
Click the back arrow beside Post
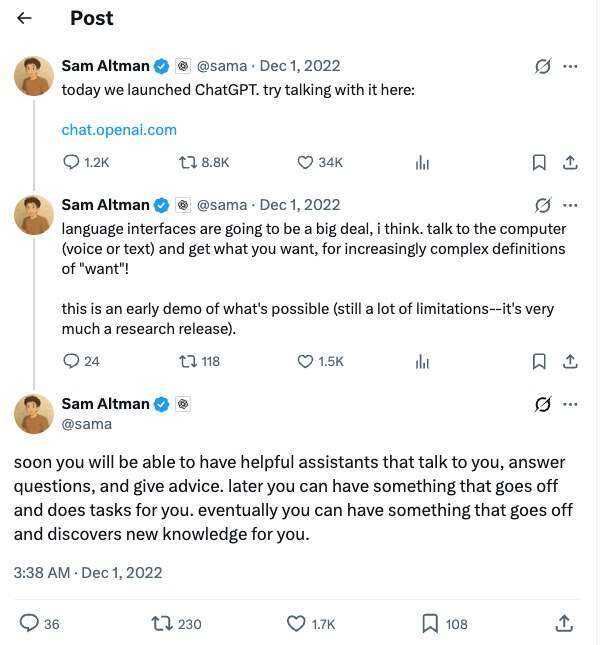pyautogui.click(x=25, y=18)
